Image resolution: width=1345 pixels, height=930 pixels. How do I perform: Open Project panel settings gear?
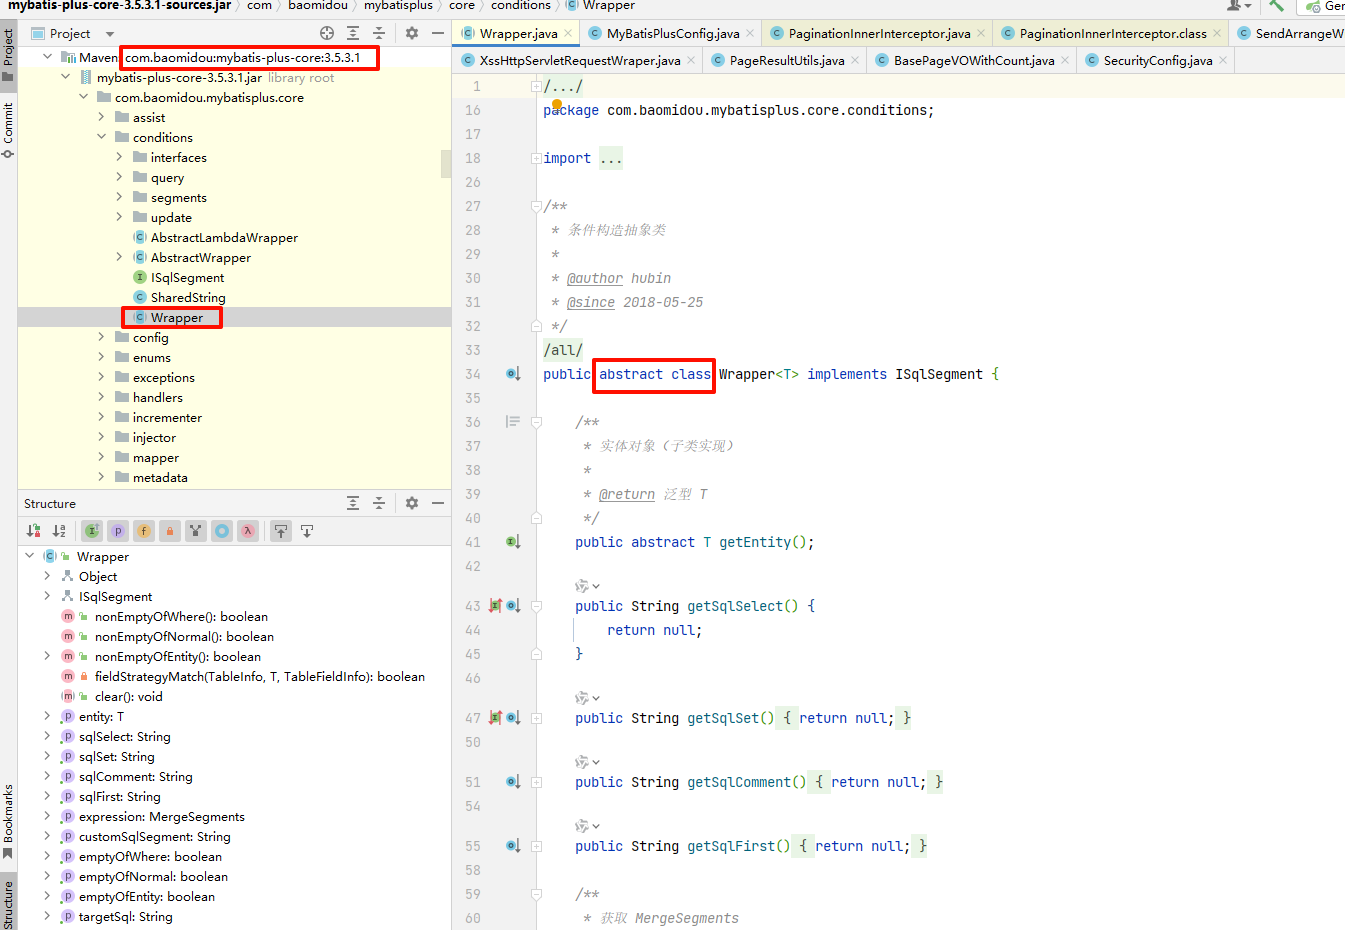(x=412, y=33)
